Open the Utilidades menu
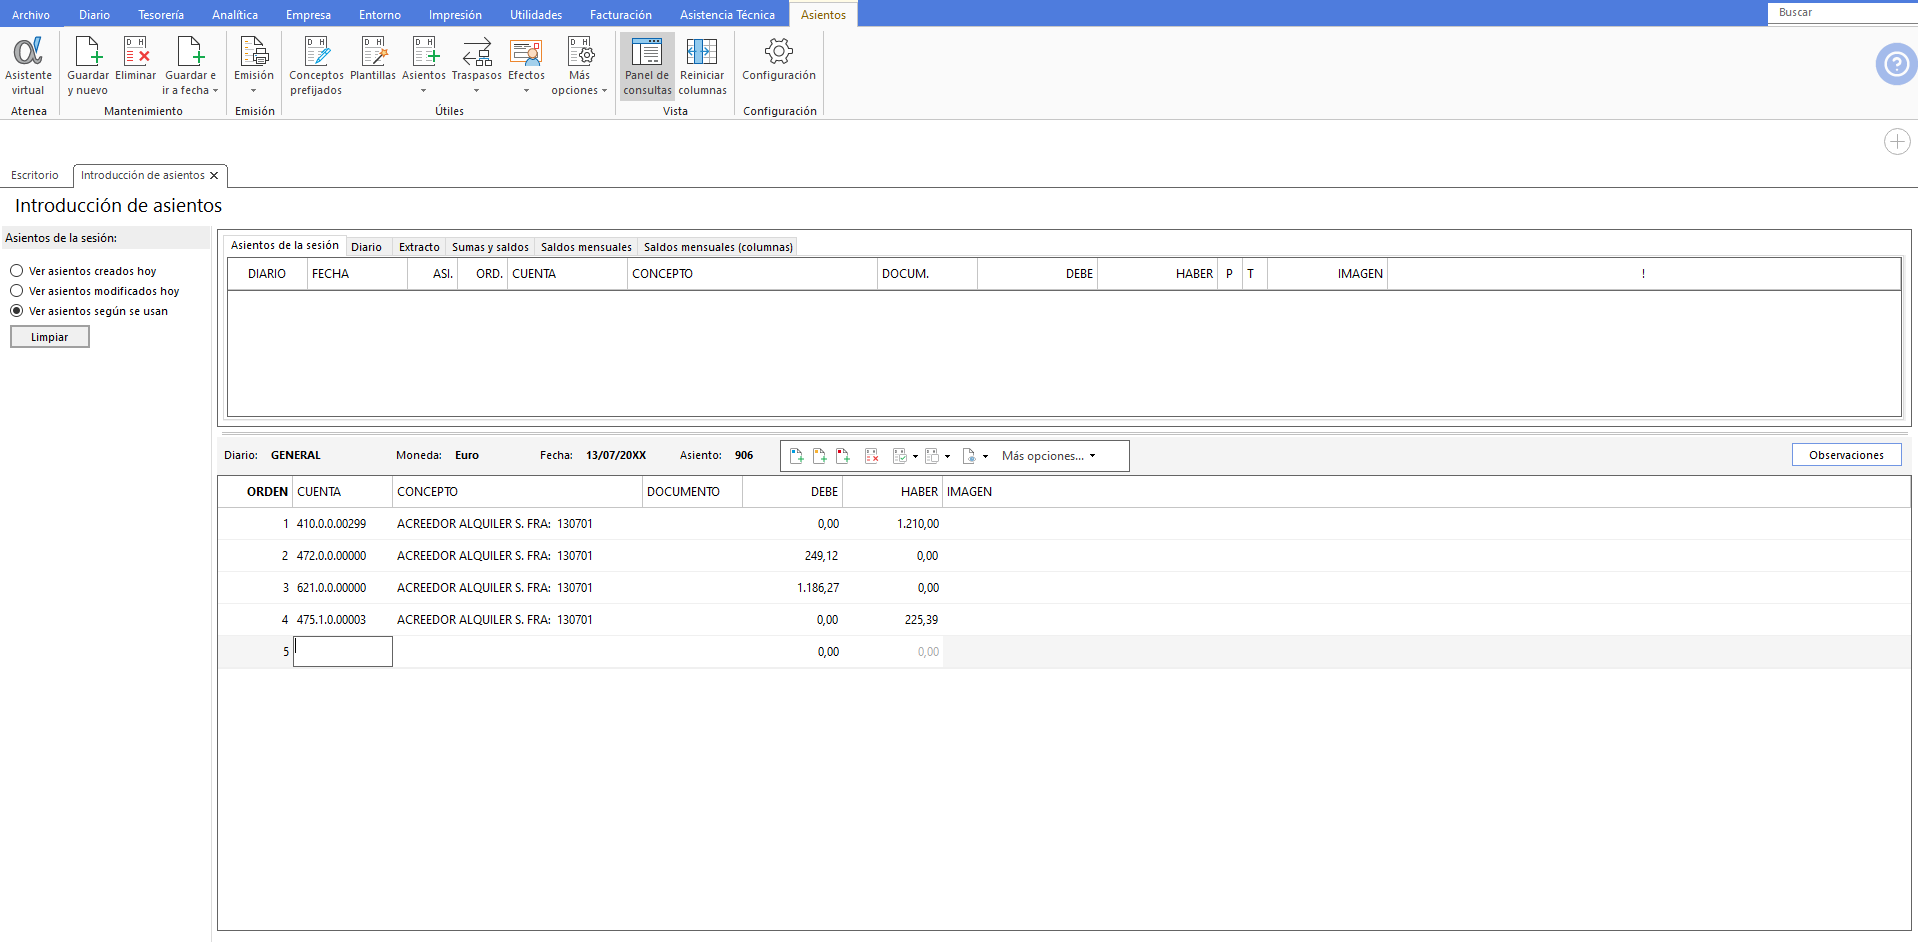Viewport: 1918px width, 942px height. click(x=536, y=15)
